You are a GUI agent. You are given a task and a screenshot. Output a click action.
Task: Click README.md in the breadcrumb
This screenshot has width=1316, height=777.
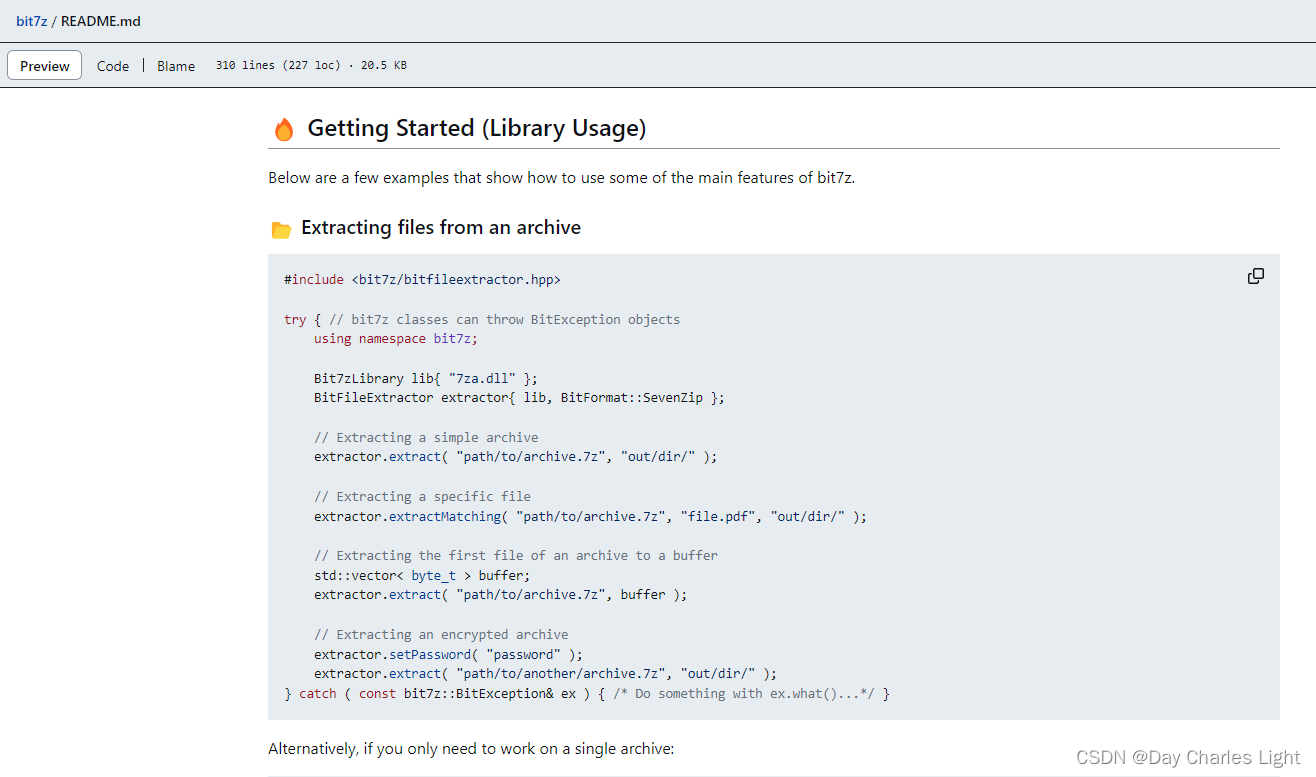(x=100, y=21)
